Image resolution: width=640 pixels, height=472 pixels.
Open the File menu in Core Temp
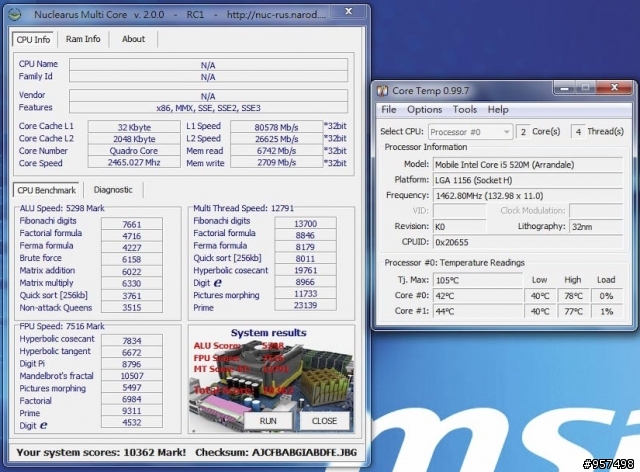[x=389, y=109]
